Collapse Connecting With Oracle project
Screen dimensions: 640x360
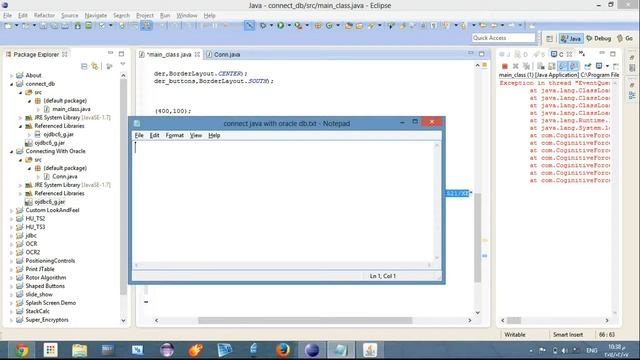pyautogui.click(x=12, y=151)
